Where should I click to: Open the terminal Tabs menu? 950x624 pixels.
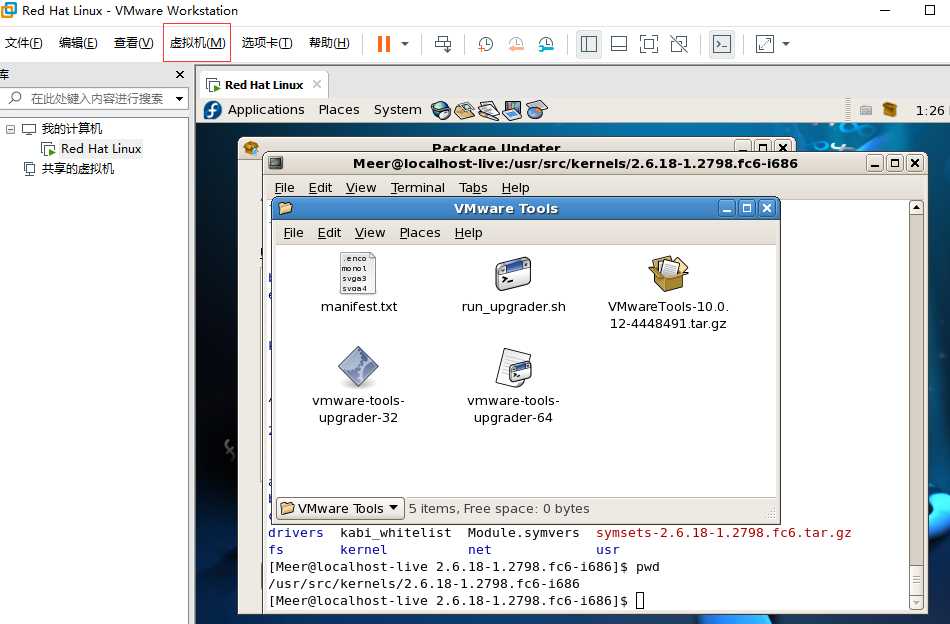[473, 187]
